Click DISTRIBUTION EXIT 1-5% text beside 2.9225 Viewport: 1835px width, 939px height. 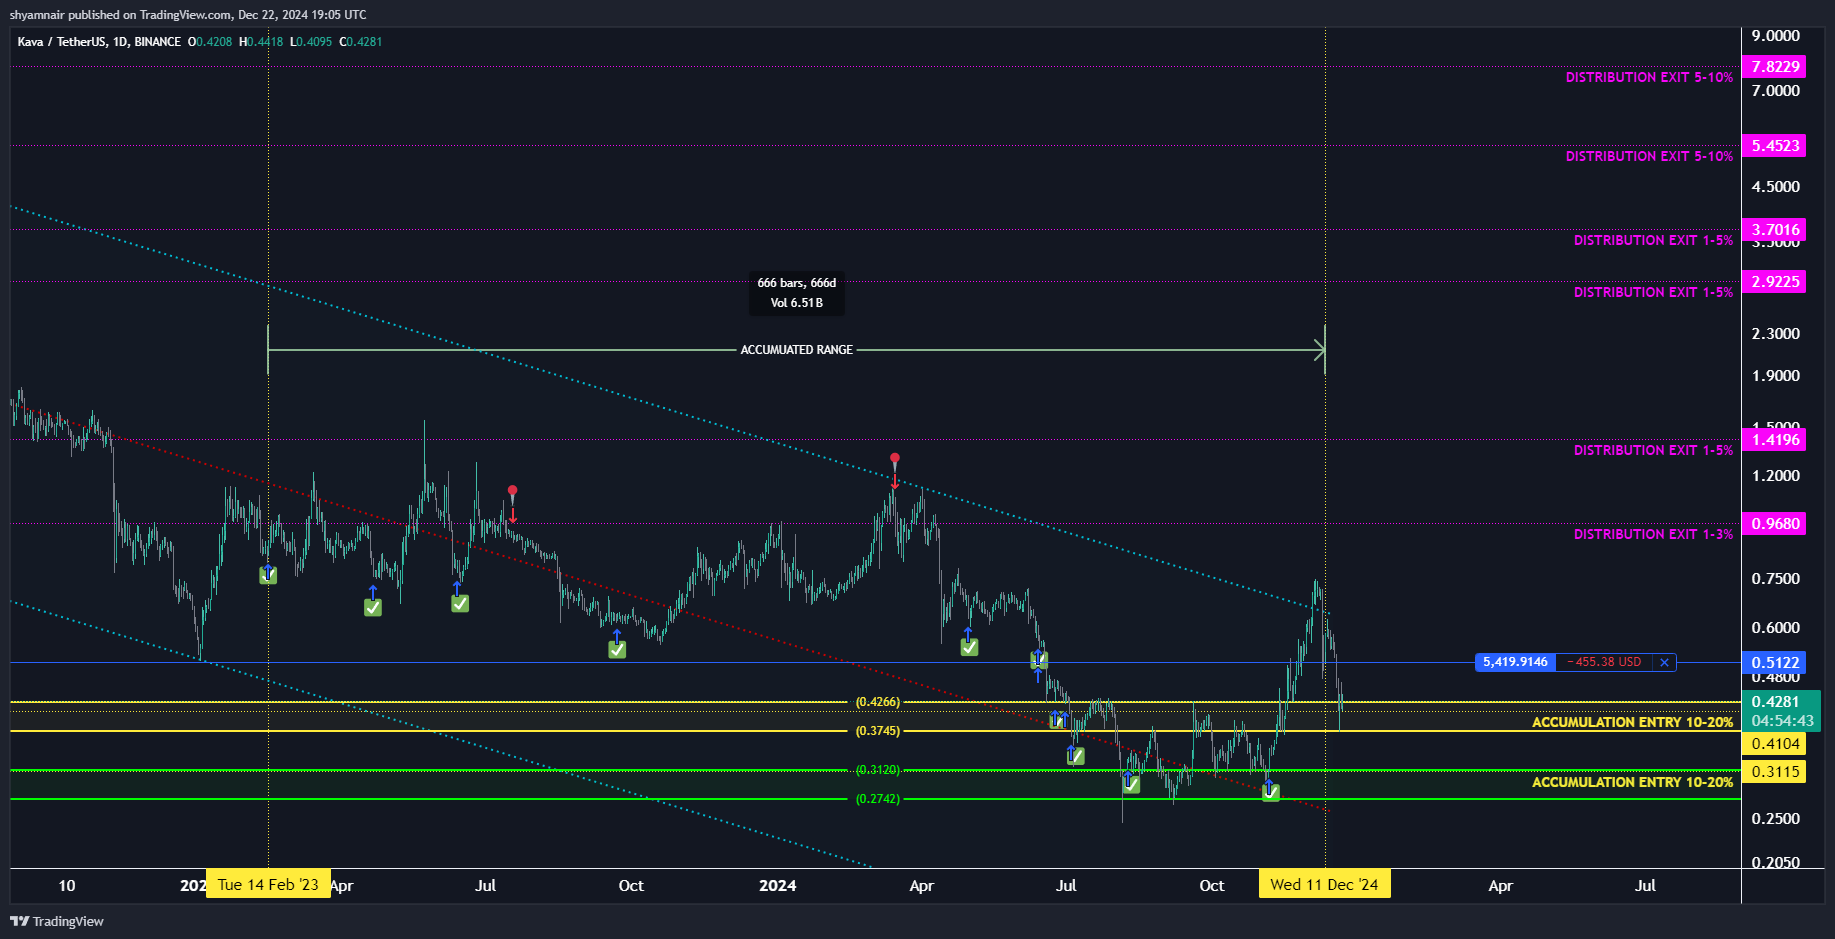pyautogui.click(x=1653, y=292)
